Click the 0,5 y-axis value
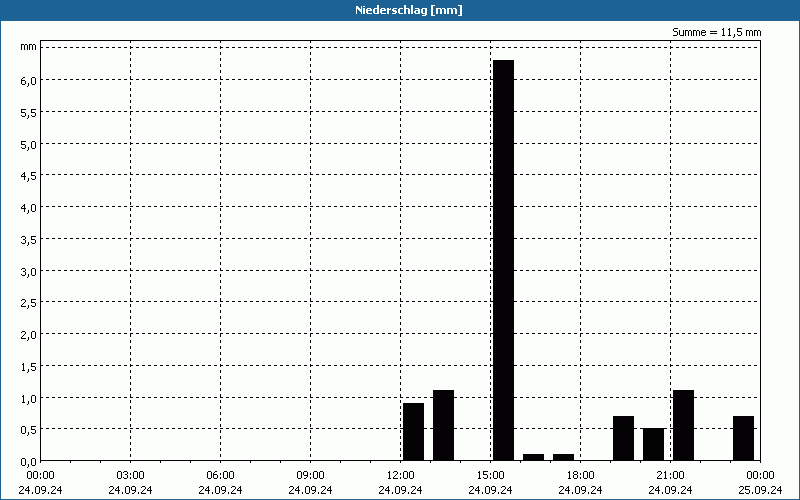This screenshot has width=800, height=500. tap(29, 430)
